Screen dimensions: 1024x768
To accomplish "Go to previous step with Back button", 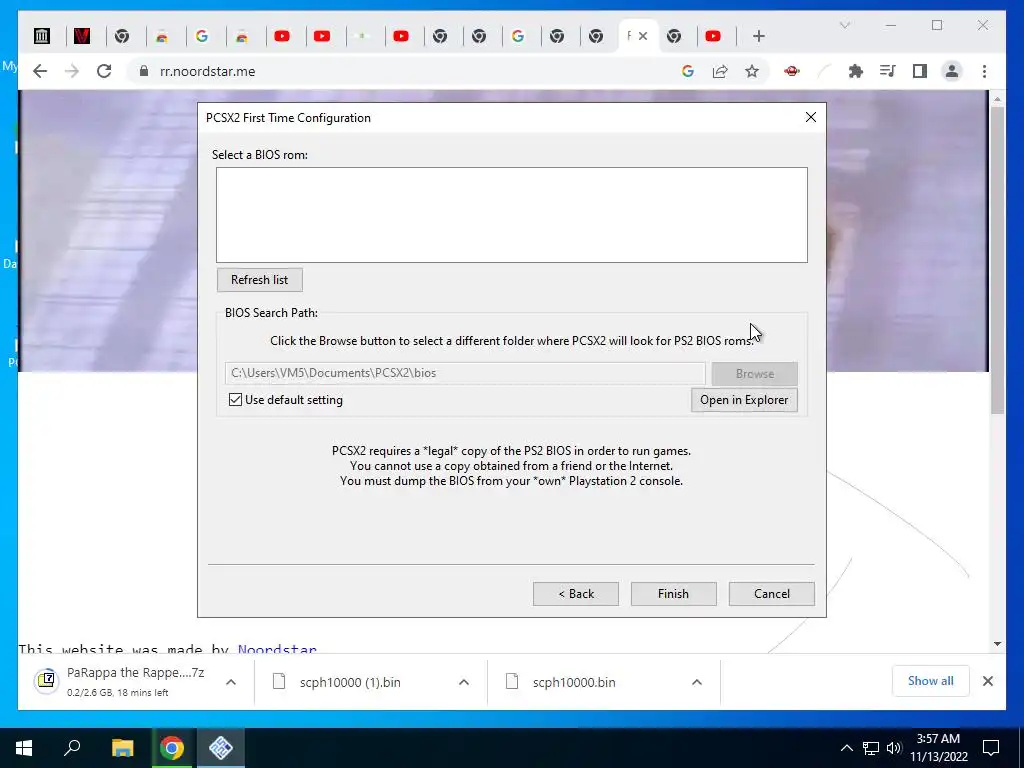I will pyautogui.click(x=575, y=594).
